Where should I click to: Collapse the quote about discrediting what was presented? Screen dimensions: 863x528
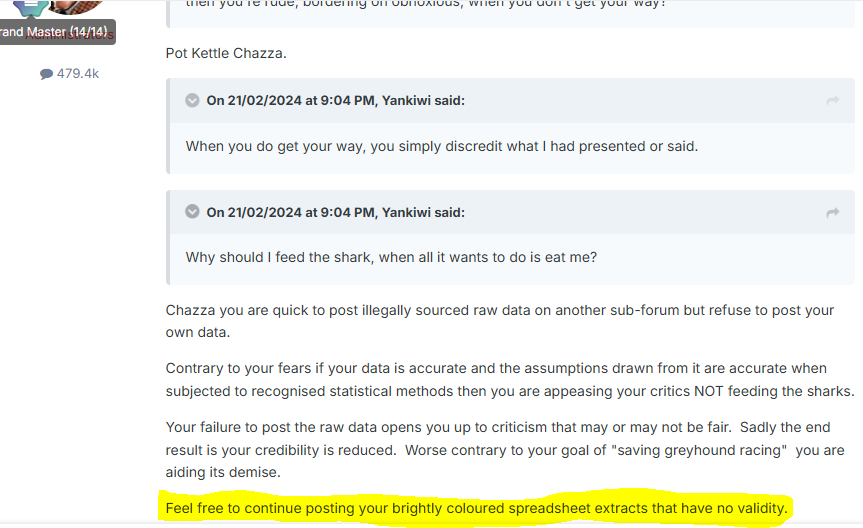(x=192, y=100)
